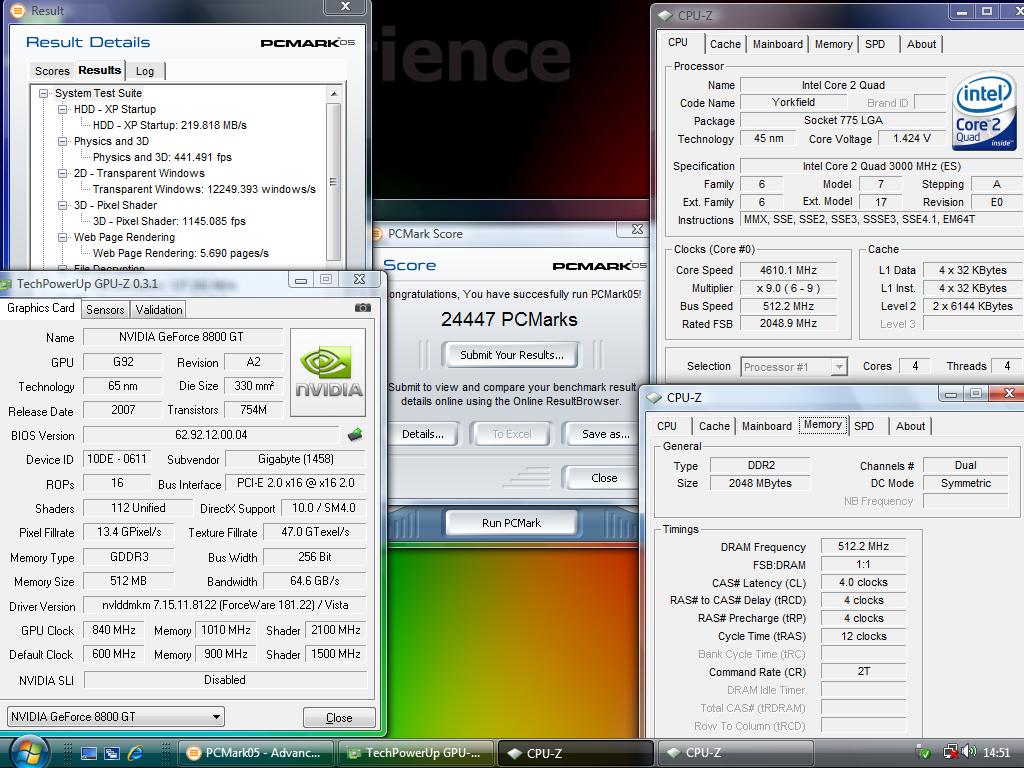Click the DRAM Frequency 512.2 MHz value
The height and width of the screenshot is (768, 1024).
(x=863, y=547)
